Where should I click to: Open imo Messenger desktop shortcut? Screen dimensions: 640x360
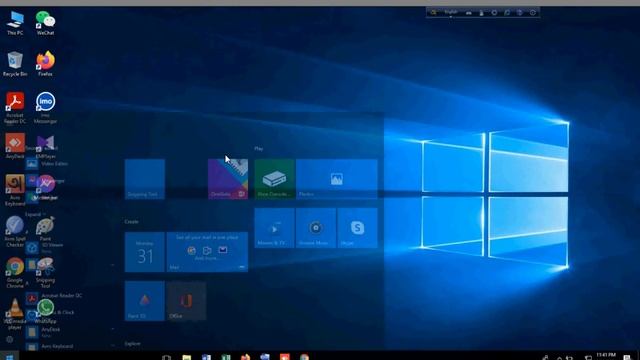[x=45, y=108]
